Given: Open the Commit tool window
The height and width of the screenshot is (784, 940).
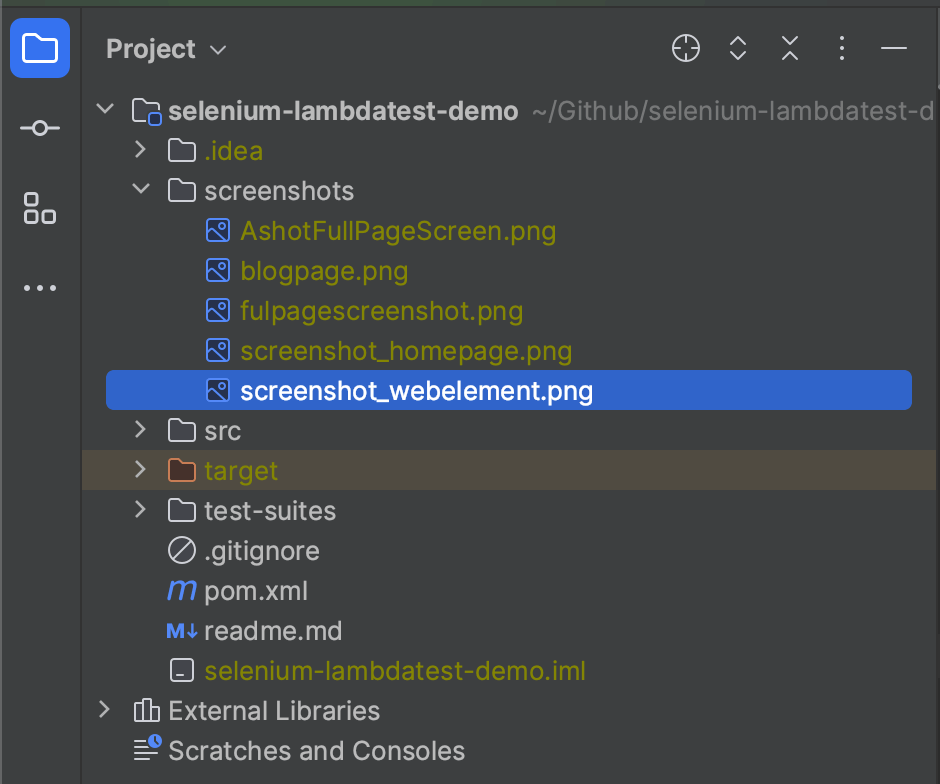Looking at the screenshot, I should 40,129.
